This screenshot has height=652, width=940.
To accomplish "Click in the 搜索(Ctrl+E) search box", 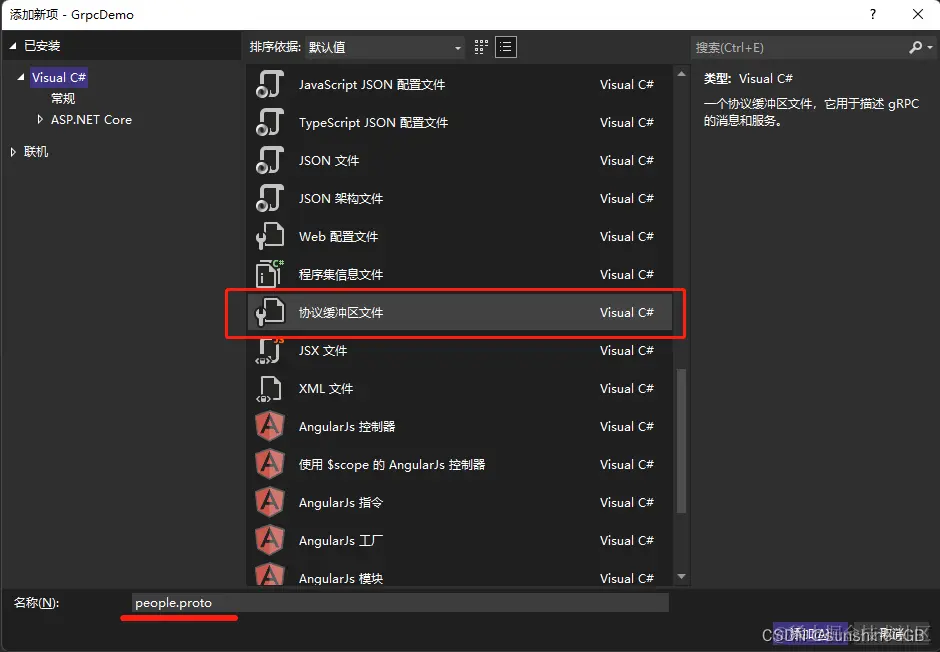I will (x=799, y=47).
